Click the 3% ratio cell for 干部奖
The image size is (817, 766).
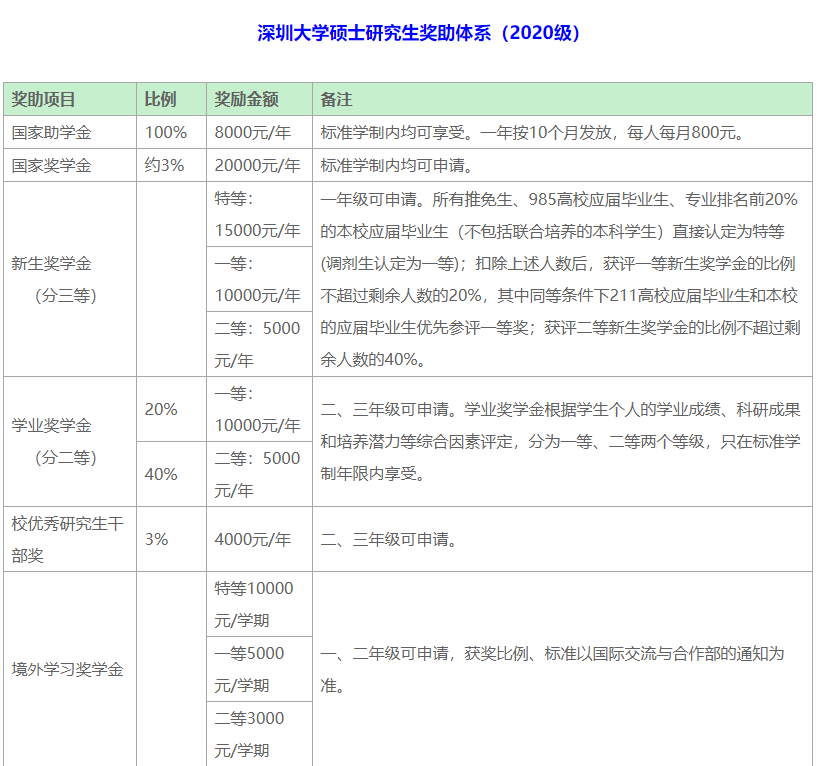click(171, 539)
